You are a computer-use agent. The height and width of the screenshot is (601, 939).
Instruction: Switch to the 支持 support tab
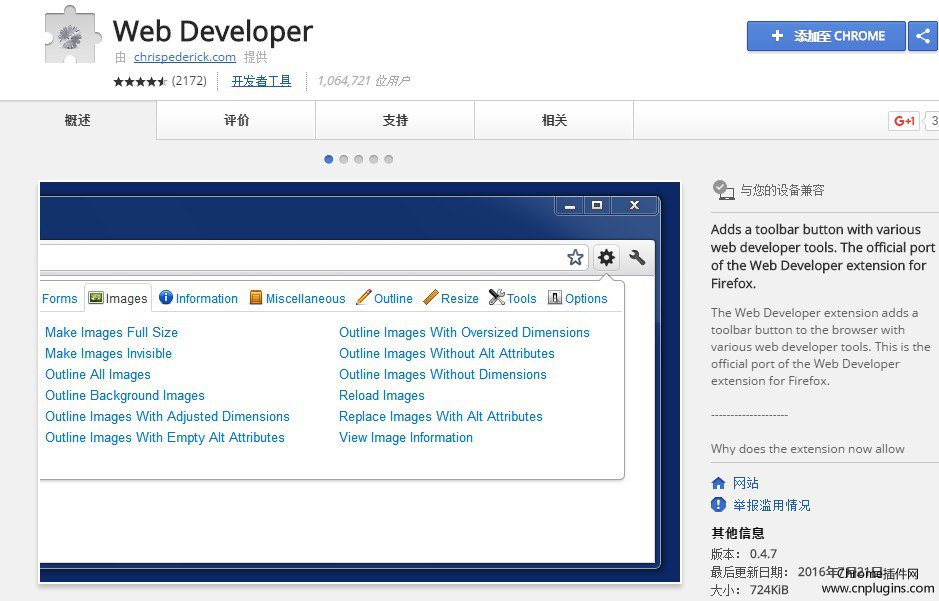point(395,120)
